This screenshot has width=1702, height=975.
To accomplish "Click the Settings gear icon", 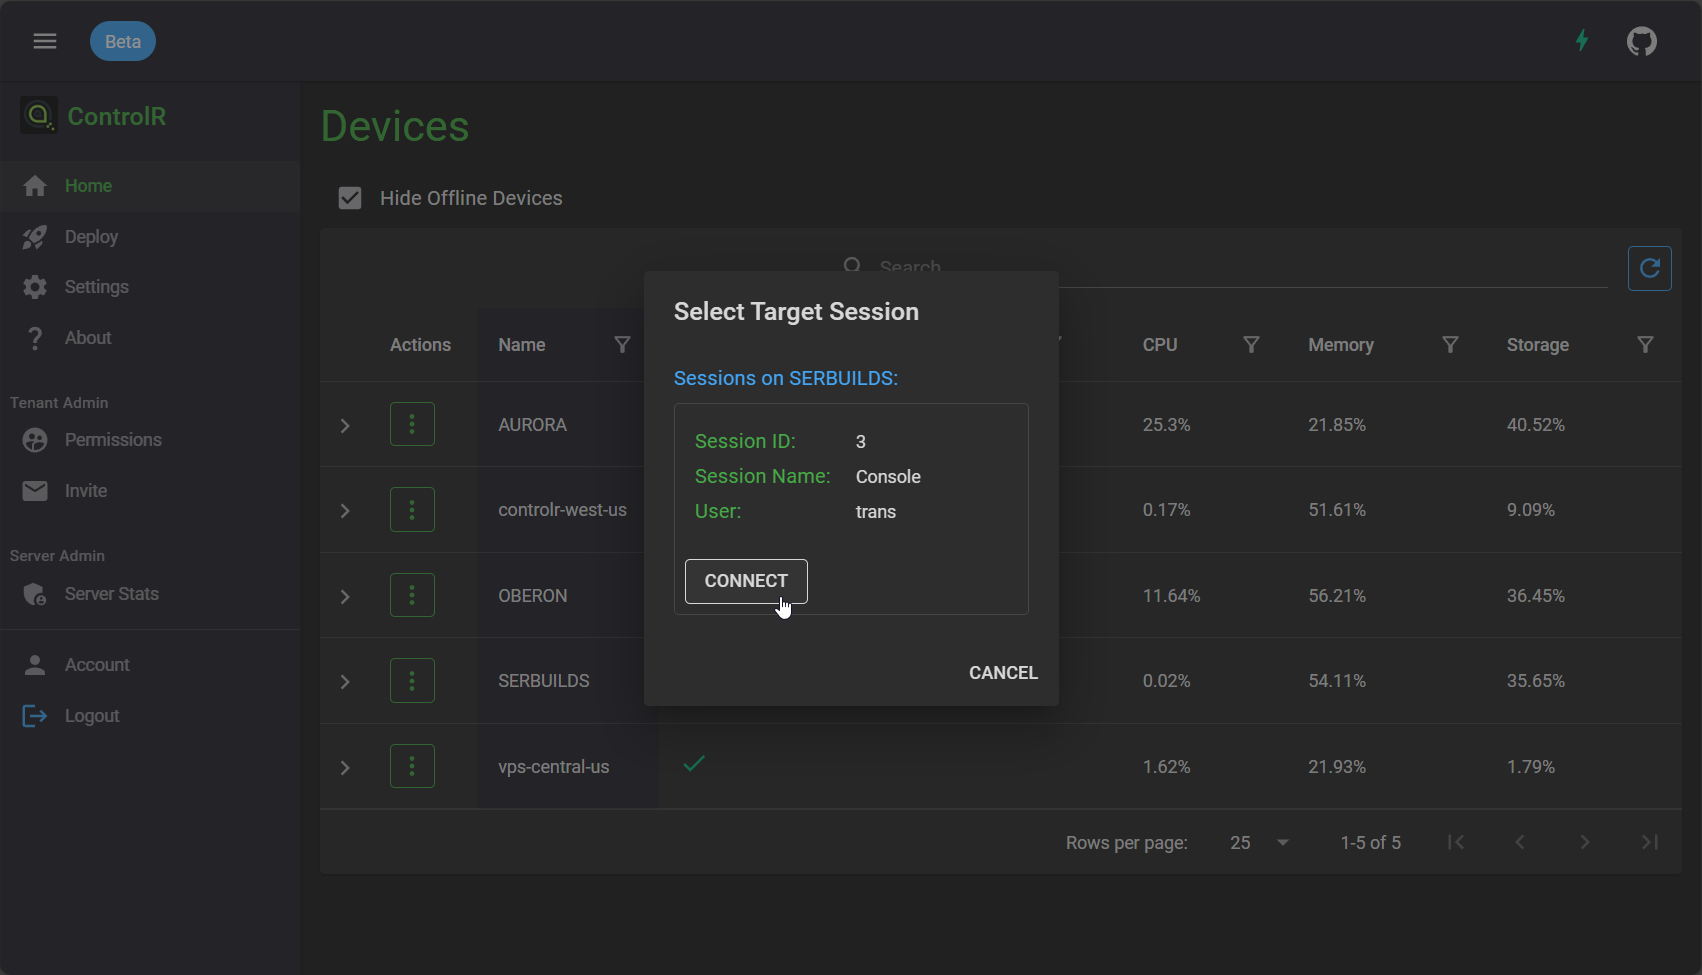I will 35,287.
